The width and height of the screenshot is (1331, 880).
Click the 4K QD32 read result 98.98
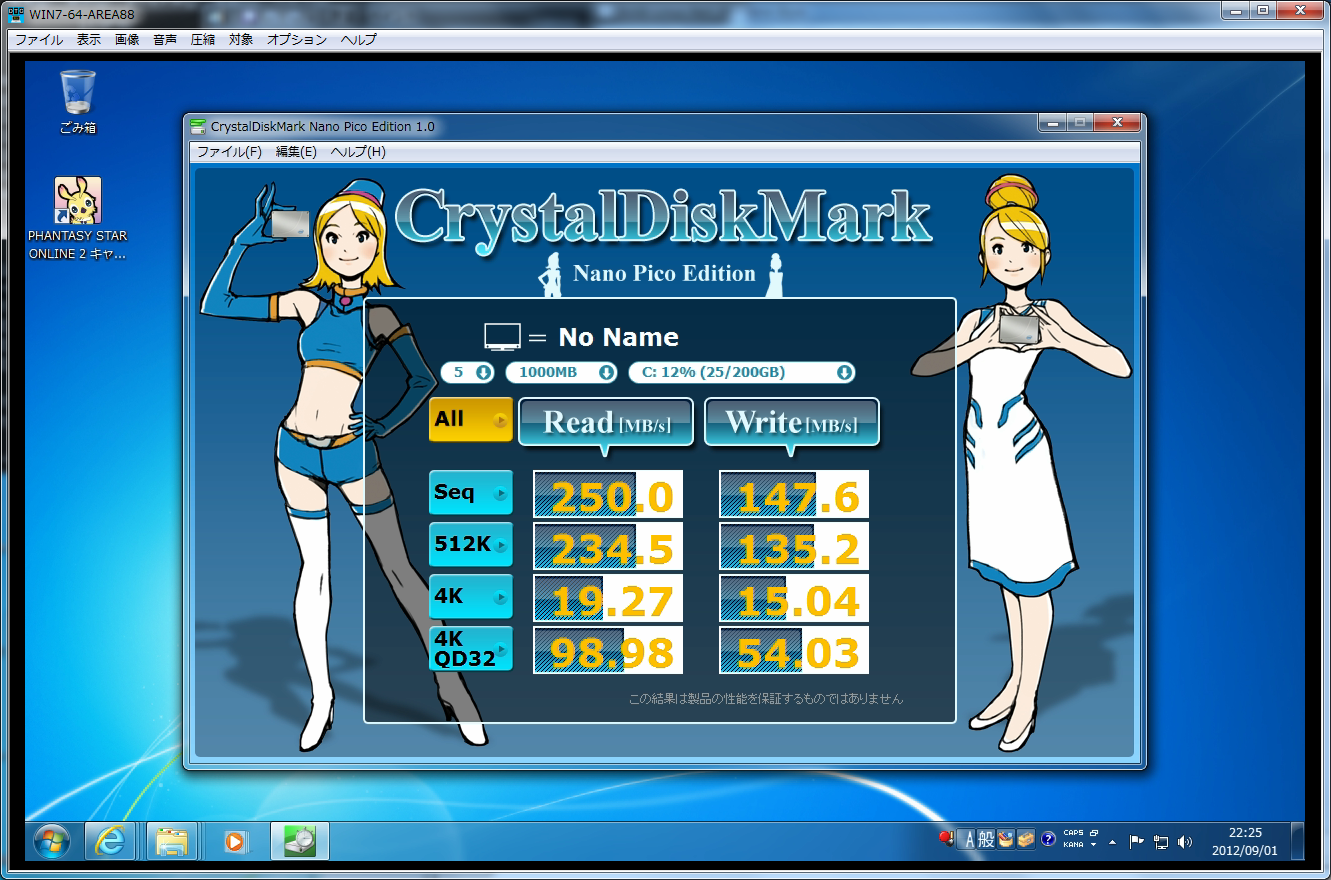[x=608, y=650]
